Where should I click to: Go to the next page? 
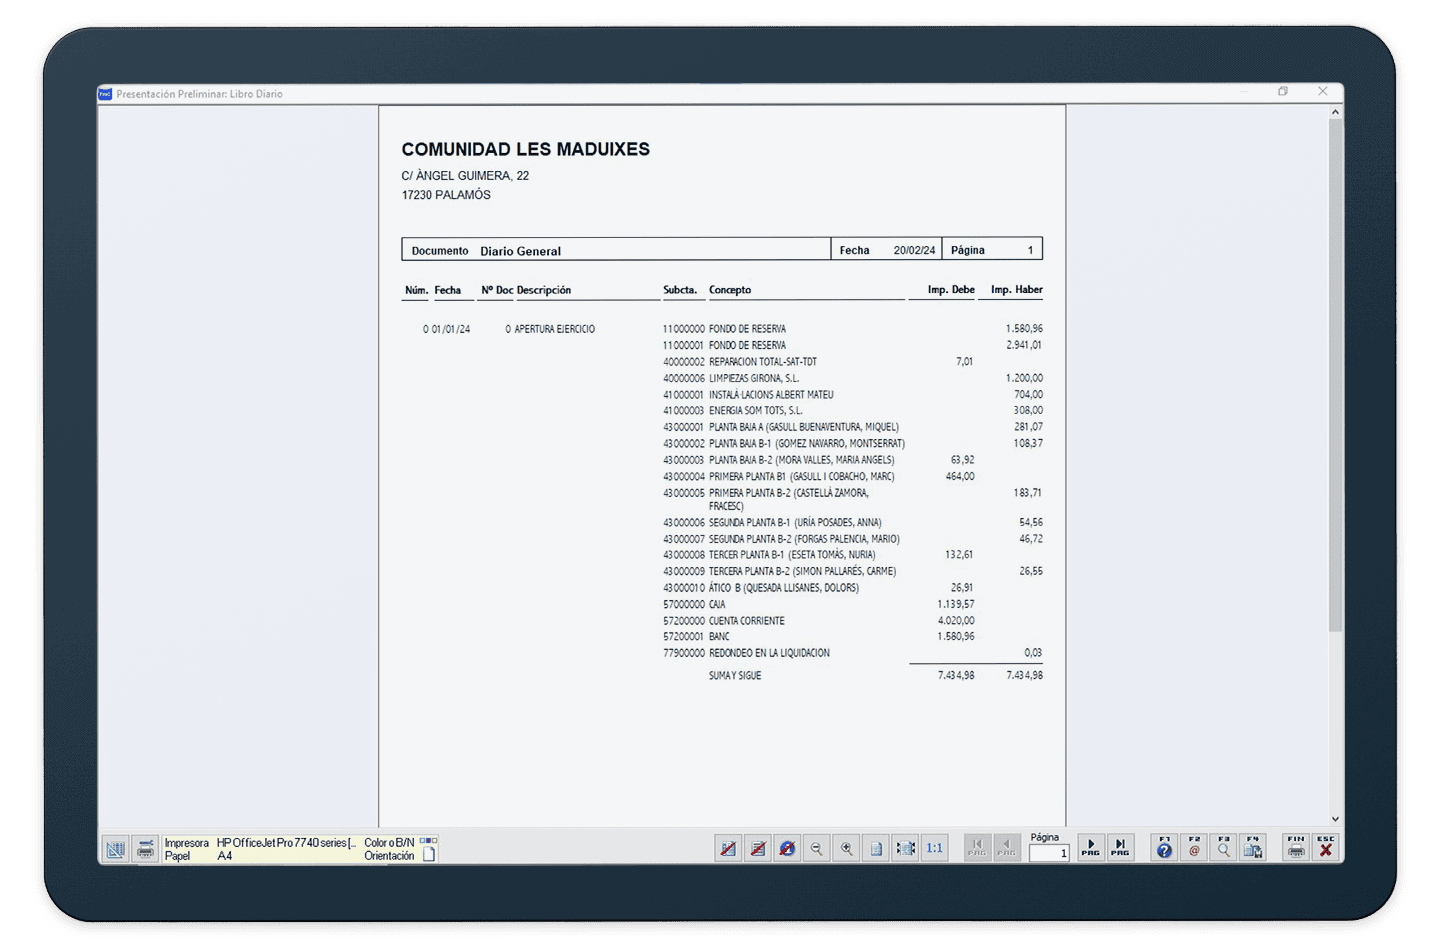[1091, 848]
